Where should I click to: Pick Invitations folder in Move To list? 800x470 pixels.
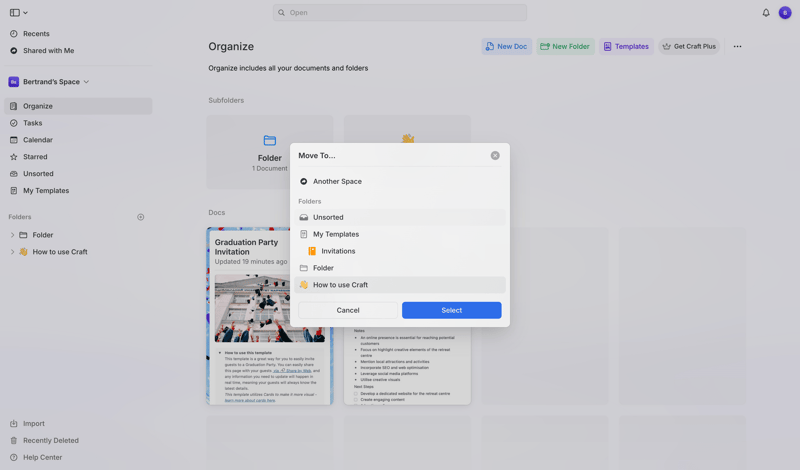coord(338,251)
